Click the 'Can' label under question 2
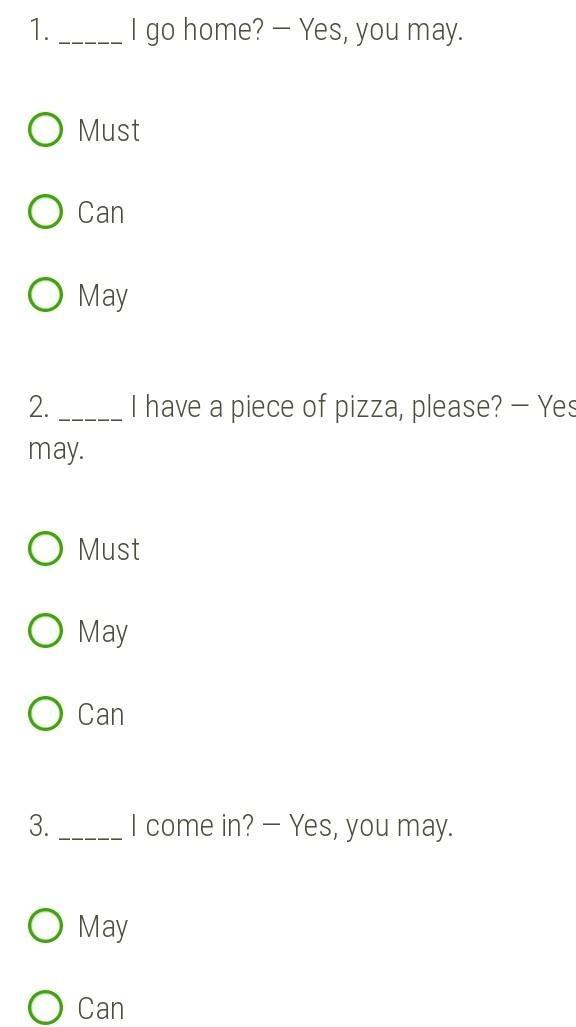 (x=101, y=714)
